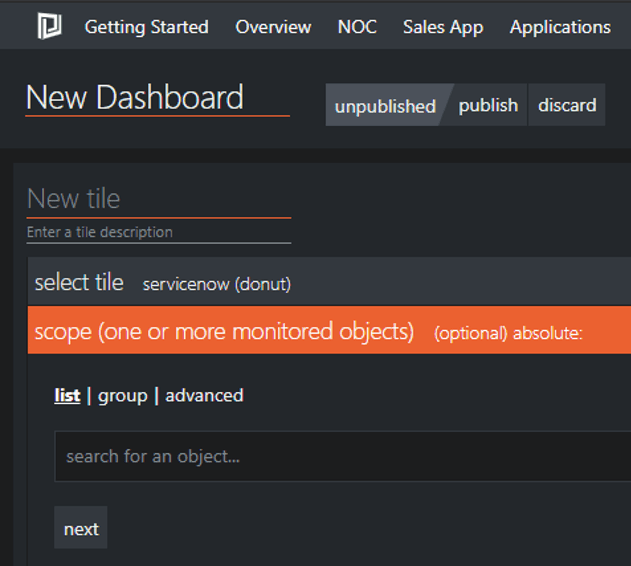The width and height of the screenshot is (631, 566).
Task: Click the search for an object box
Action: [x=342, y=456]
